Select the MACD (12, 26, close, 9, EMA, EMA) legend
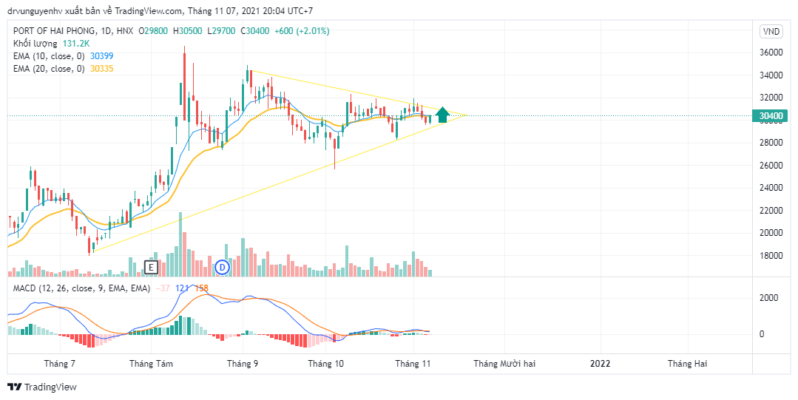798x400 pixels. tap(81, 289)
